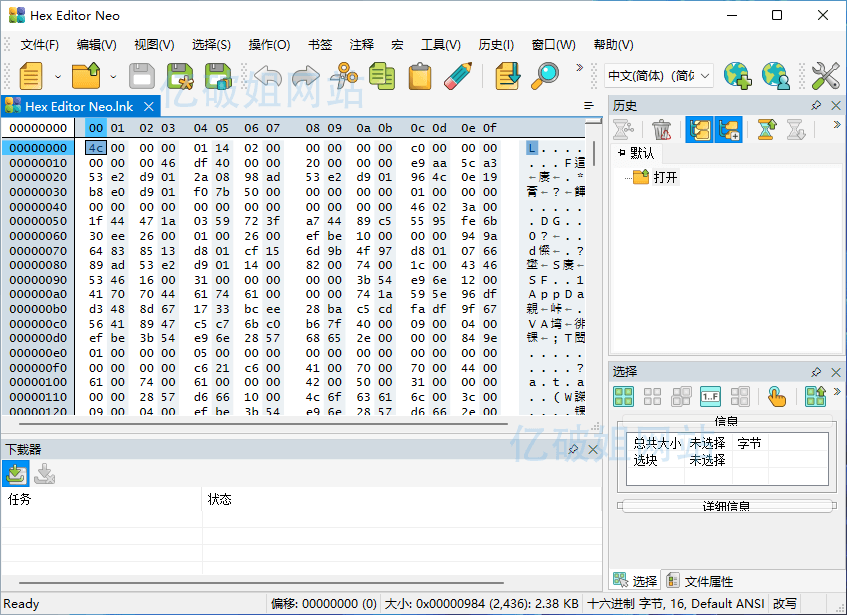Open settings with the wrench tools icon

(825, 76)
